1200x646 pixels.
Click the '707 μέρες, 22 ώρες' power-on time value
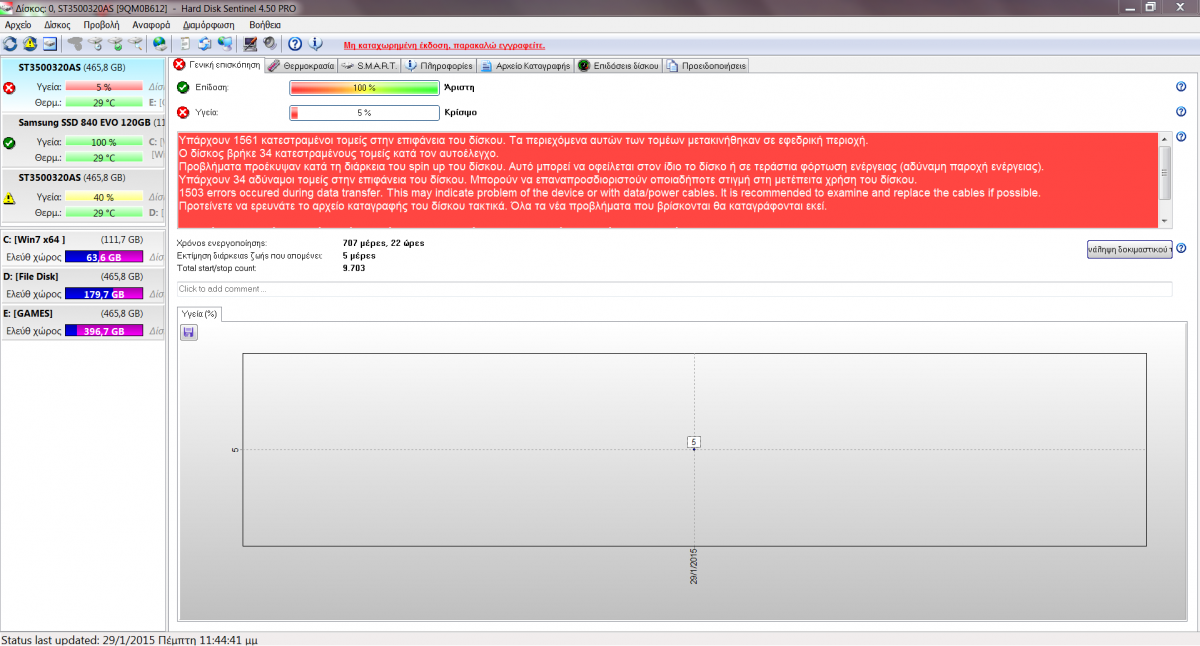point(386,243)
